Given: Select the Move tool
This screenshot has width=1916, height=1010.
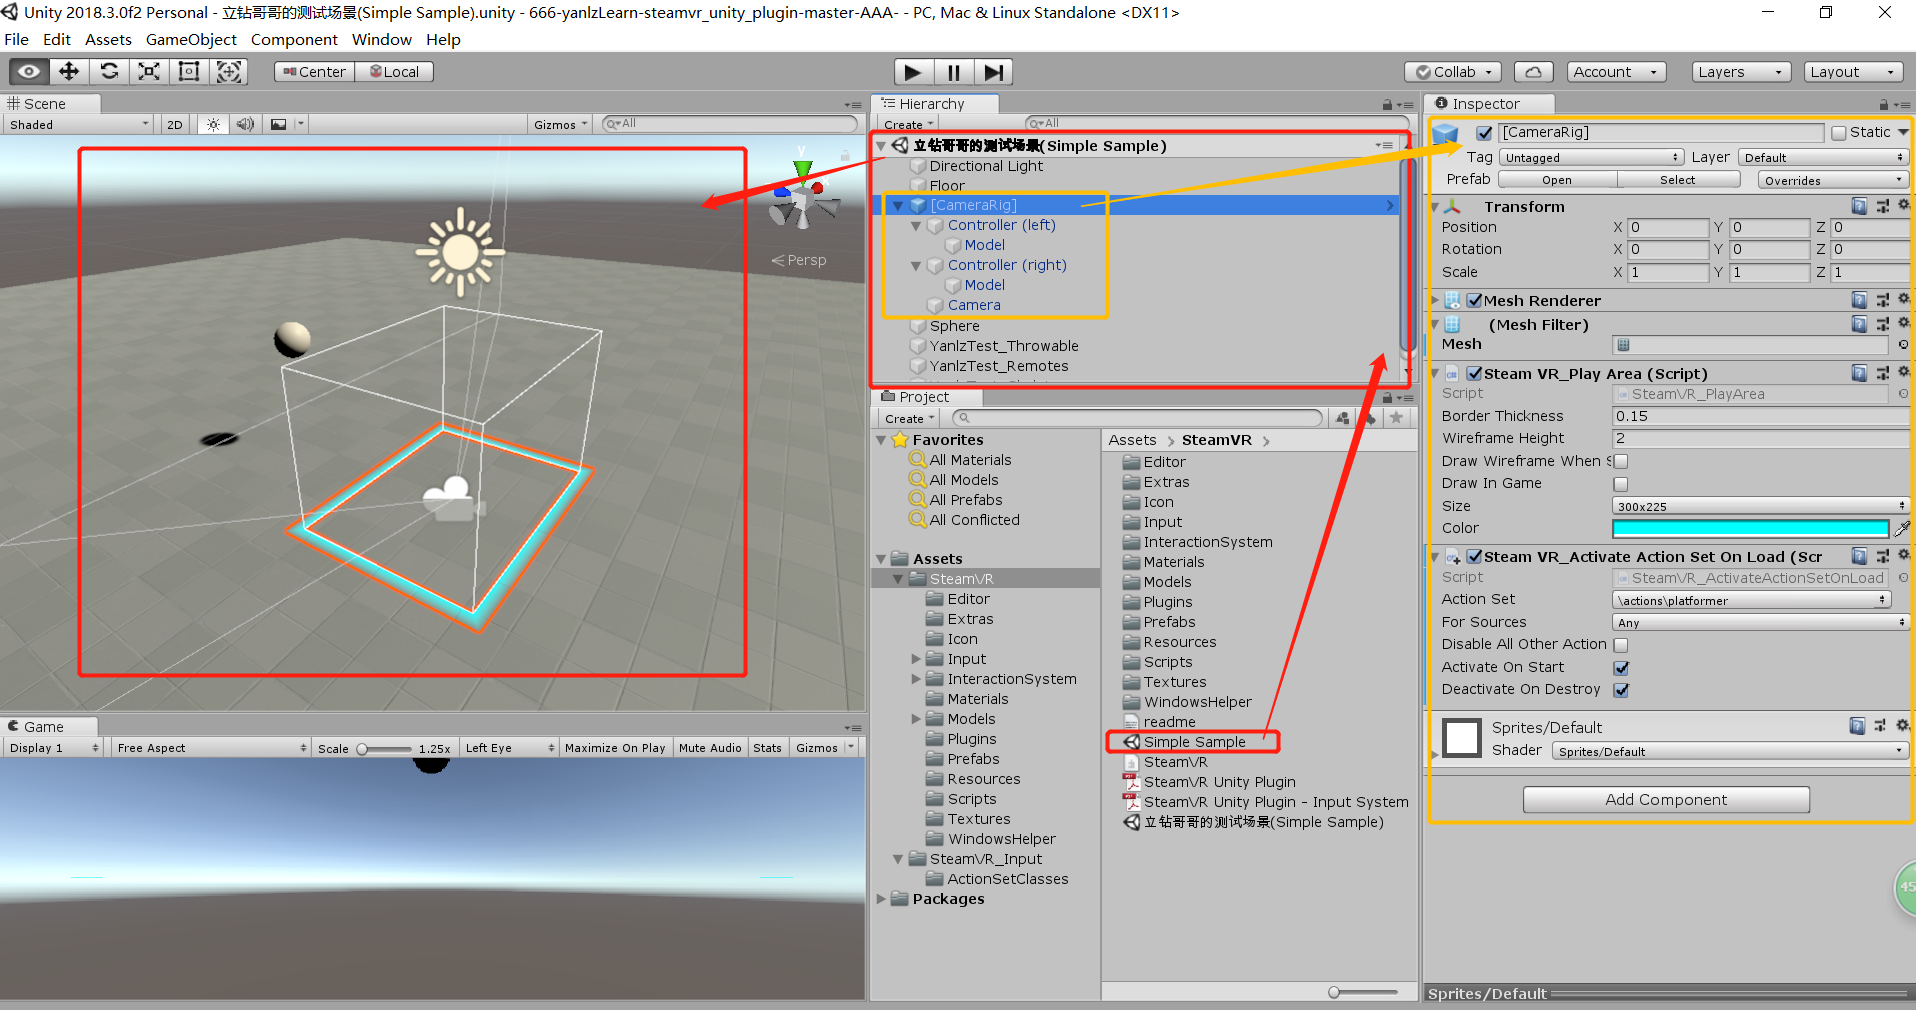Looking at the screenshot, I should point(68,71).
